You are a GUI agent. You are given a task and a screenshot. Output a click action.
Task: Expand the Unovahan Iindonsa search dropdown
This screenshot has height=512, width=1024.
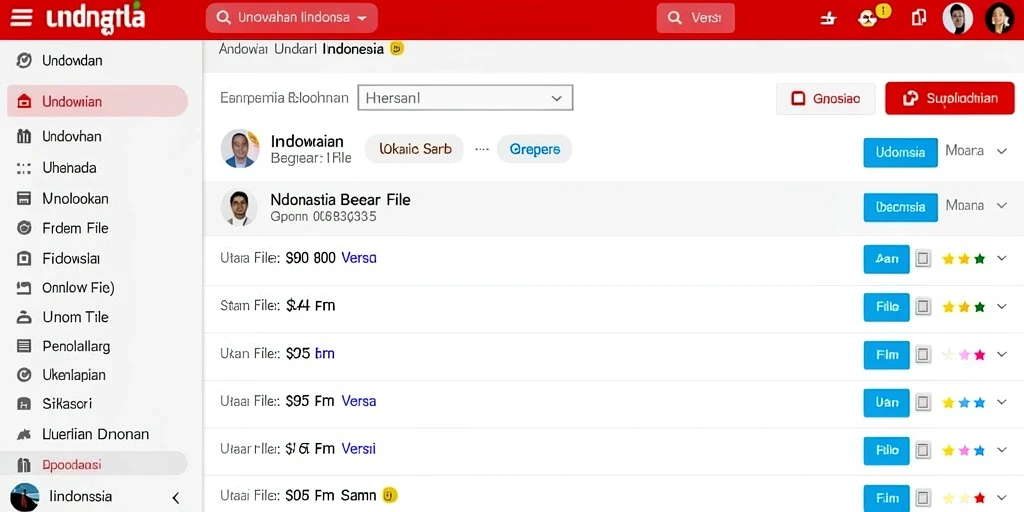tap(291, 18)
